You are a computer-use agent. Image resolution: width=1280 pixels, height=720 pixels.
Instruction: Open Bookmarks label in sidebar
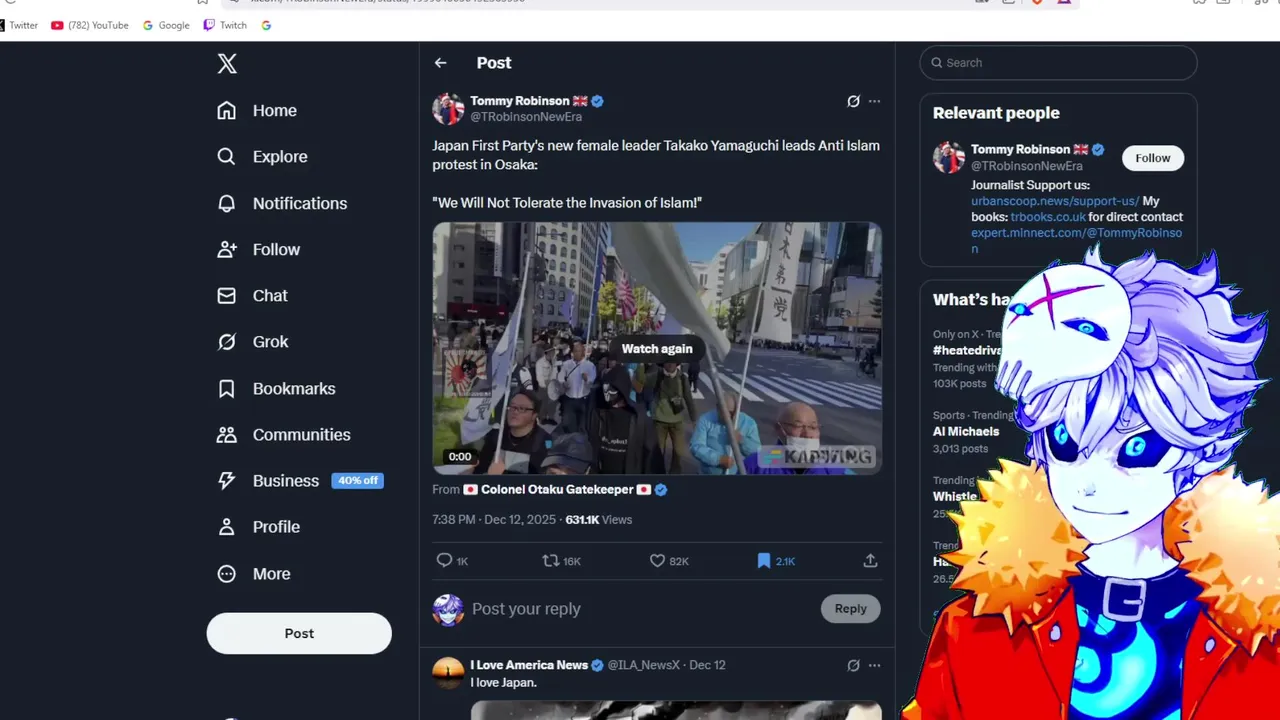click(x=294, y=388)
